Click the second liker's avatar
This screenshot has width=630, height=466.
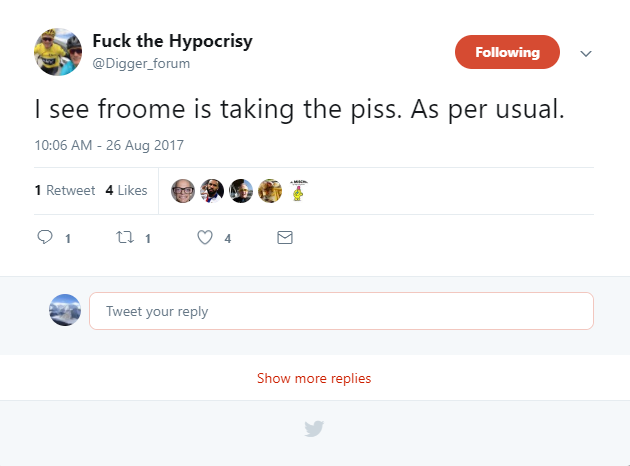click(212, 191)
